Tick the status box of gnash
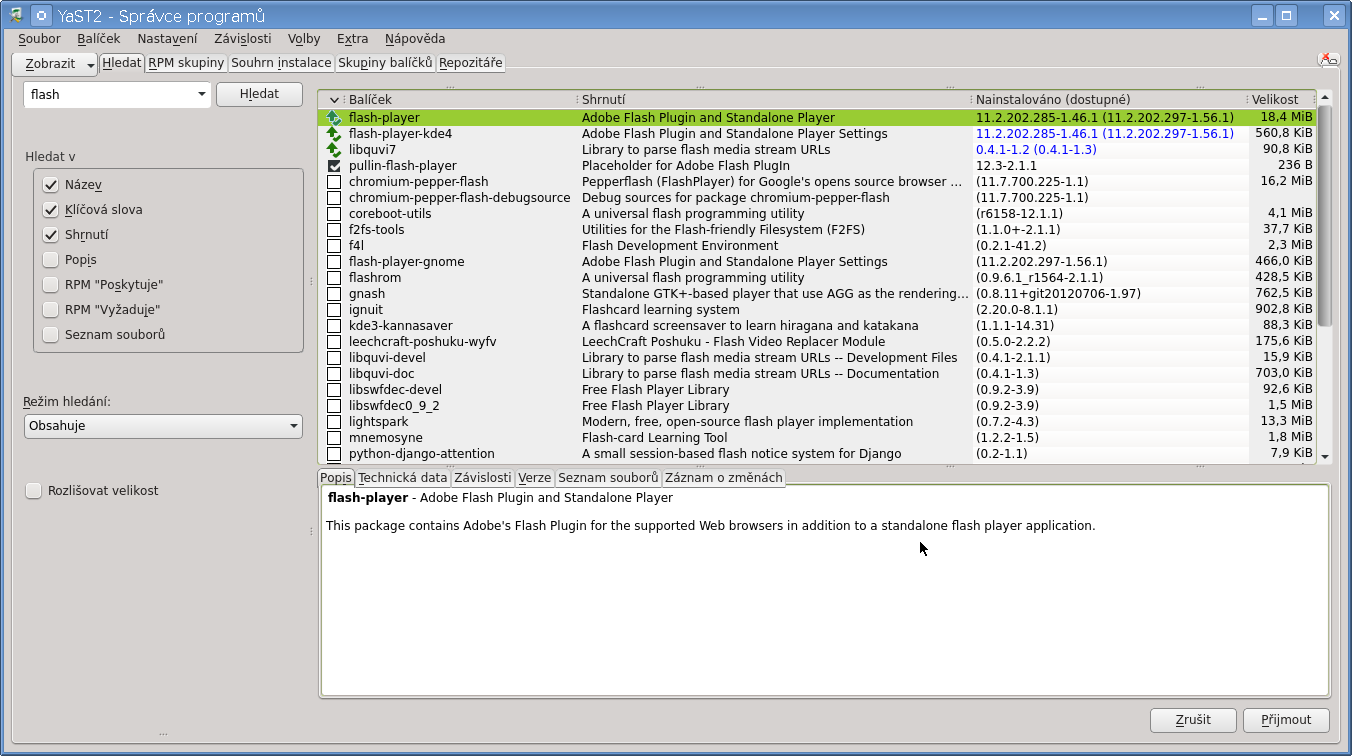 pyautogui.click(x=334, y=294)
